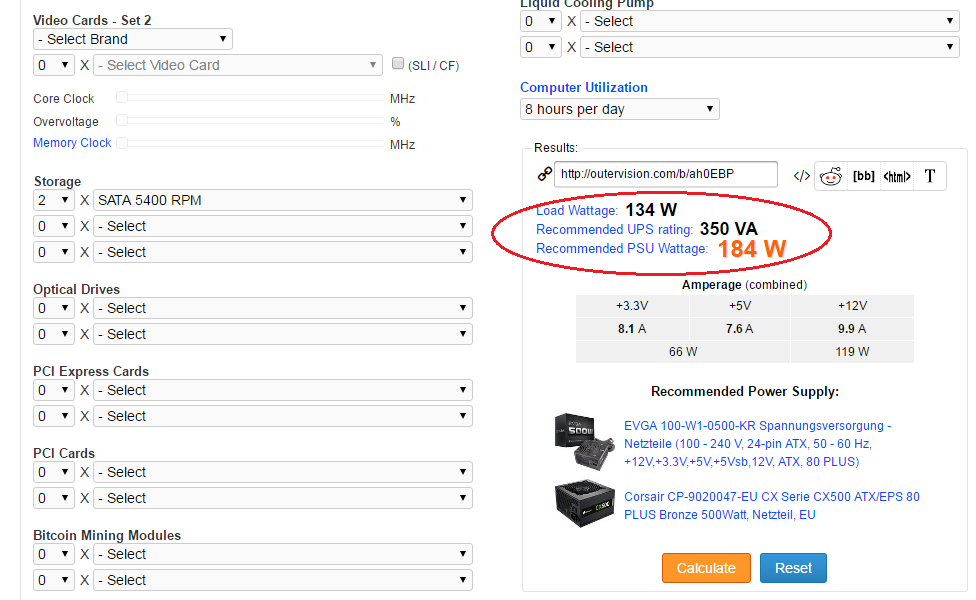
Task: Click the EVGA power supply thumbnail
Action: pos(583,442)
